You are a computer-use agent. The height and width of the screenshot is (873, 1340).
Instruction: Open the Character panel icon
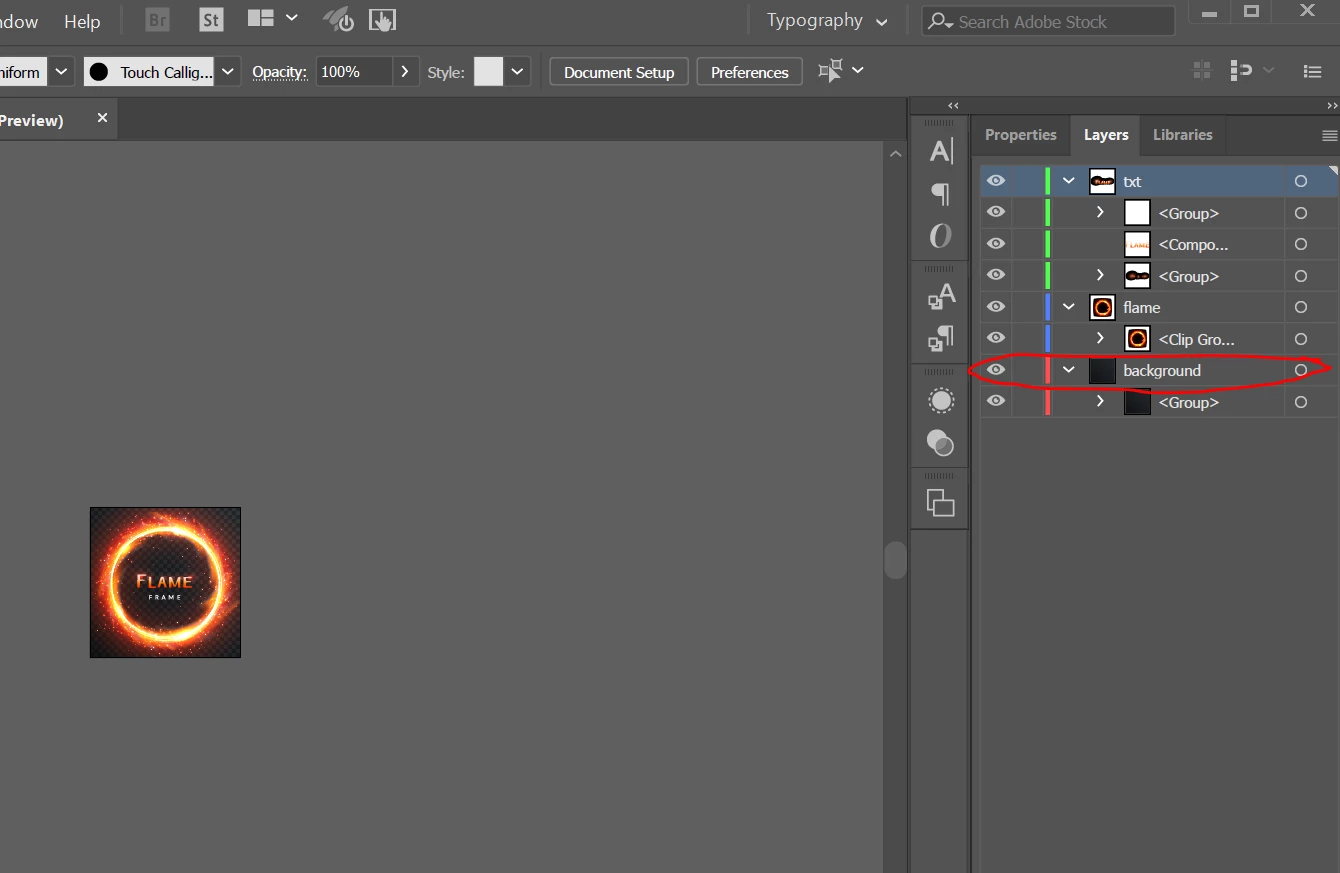point(940,151)
